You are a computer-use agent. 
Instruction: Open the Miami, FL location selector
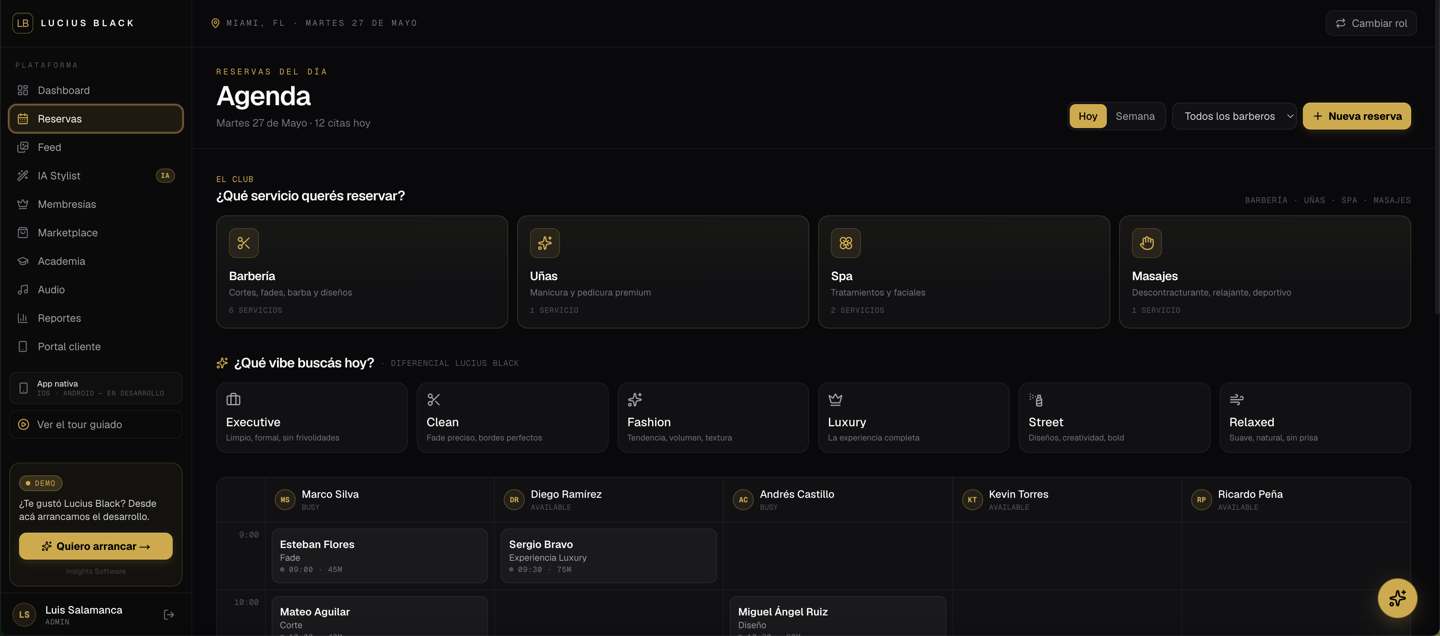coord(314,23)
